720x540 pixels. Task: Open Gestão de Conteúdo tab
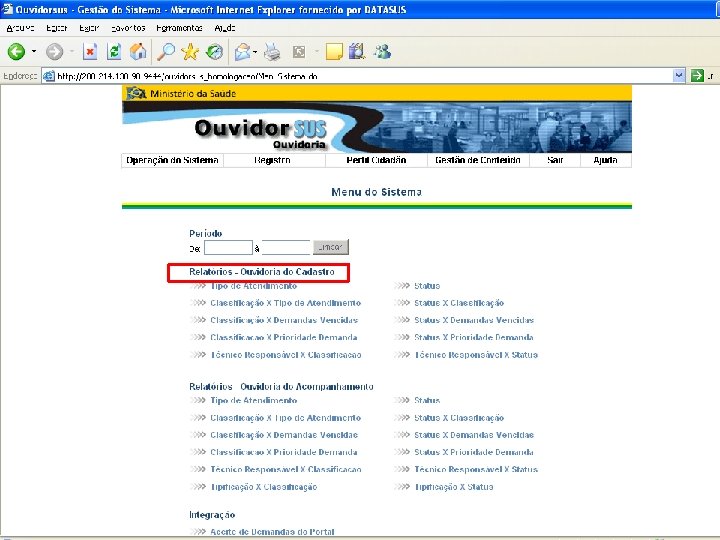click(x=478, y=160)
